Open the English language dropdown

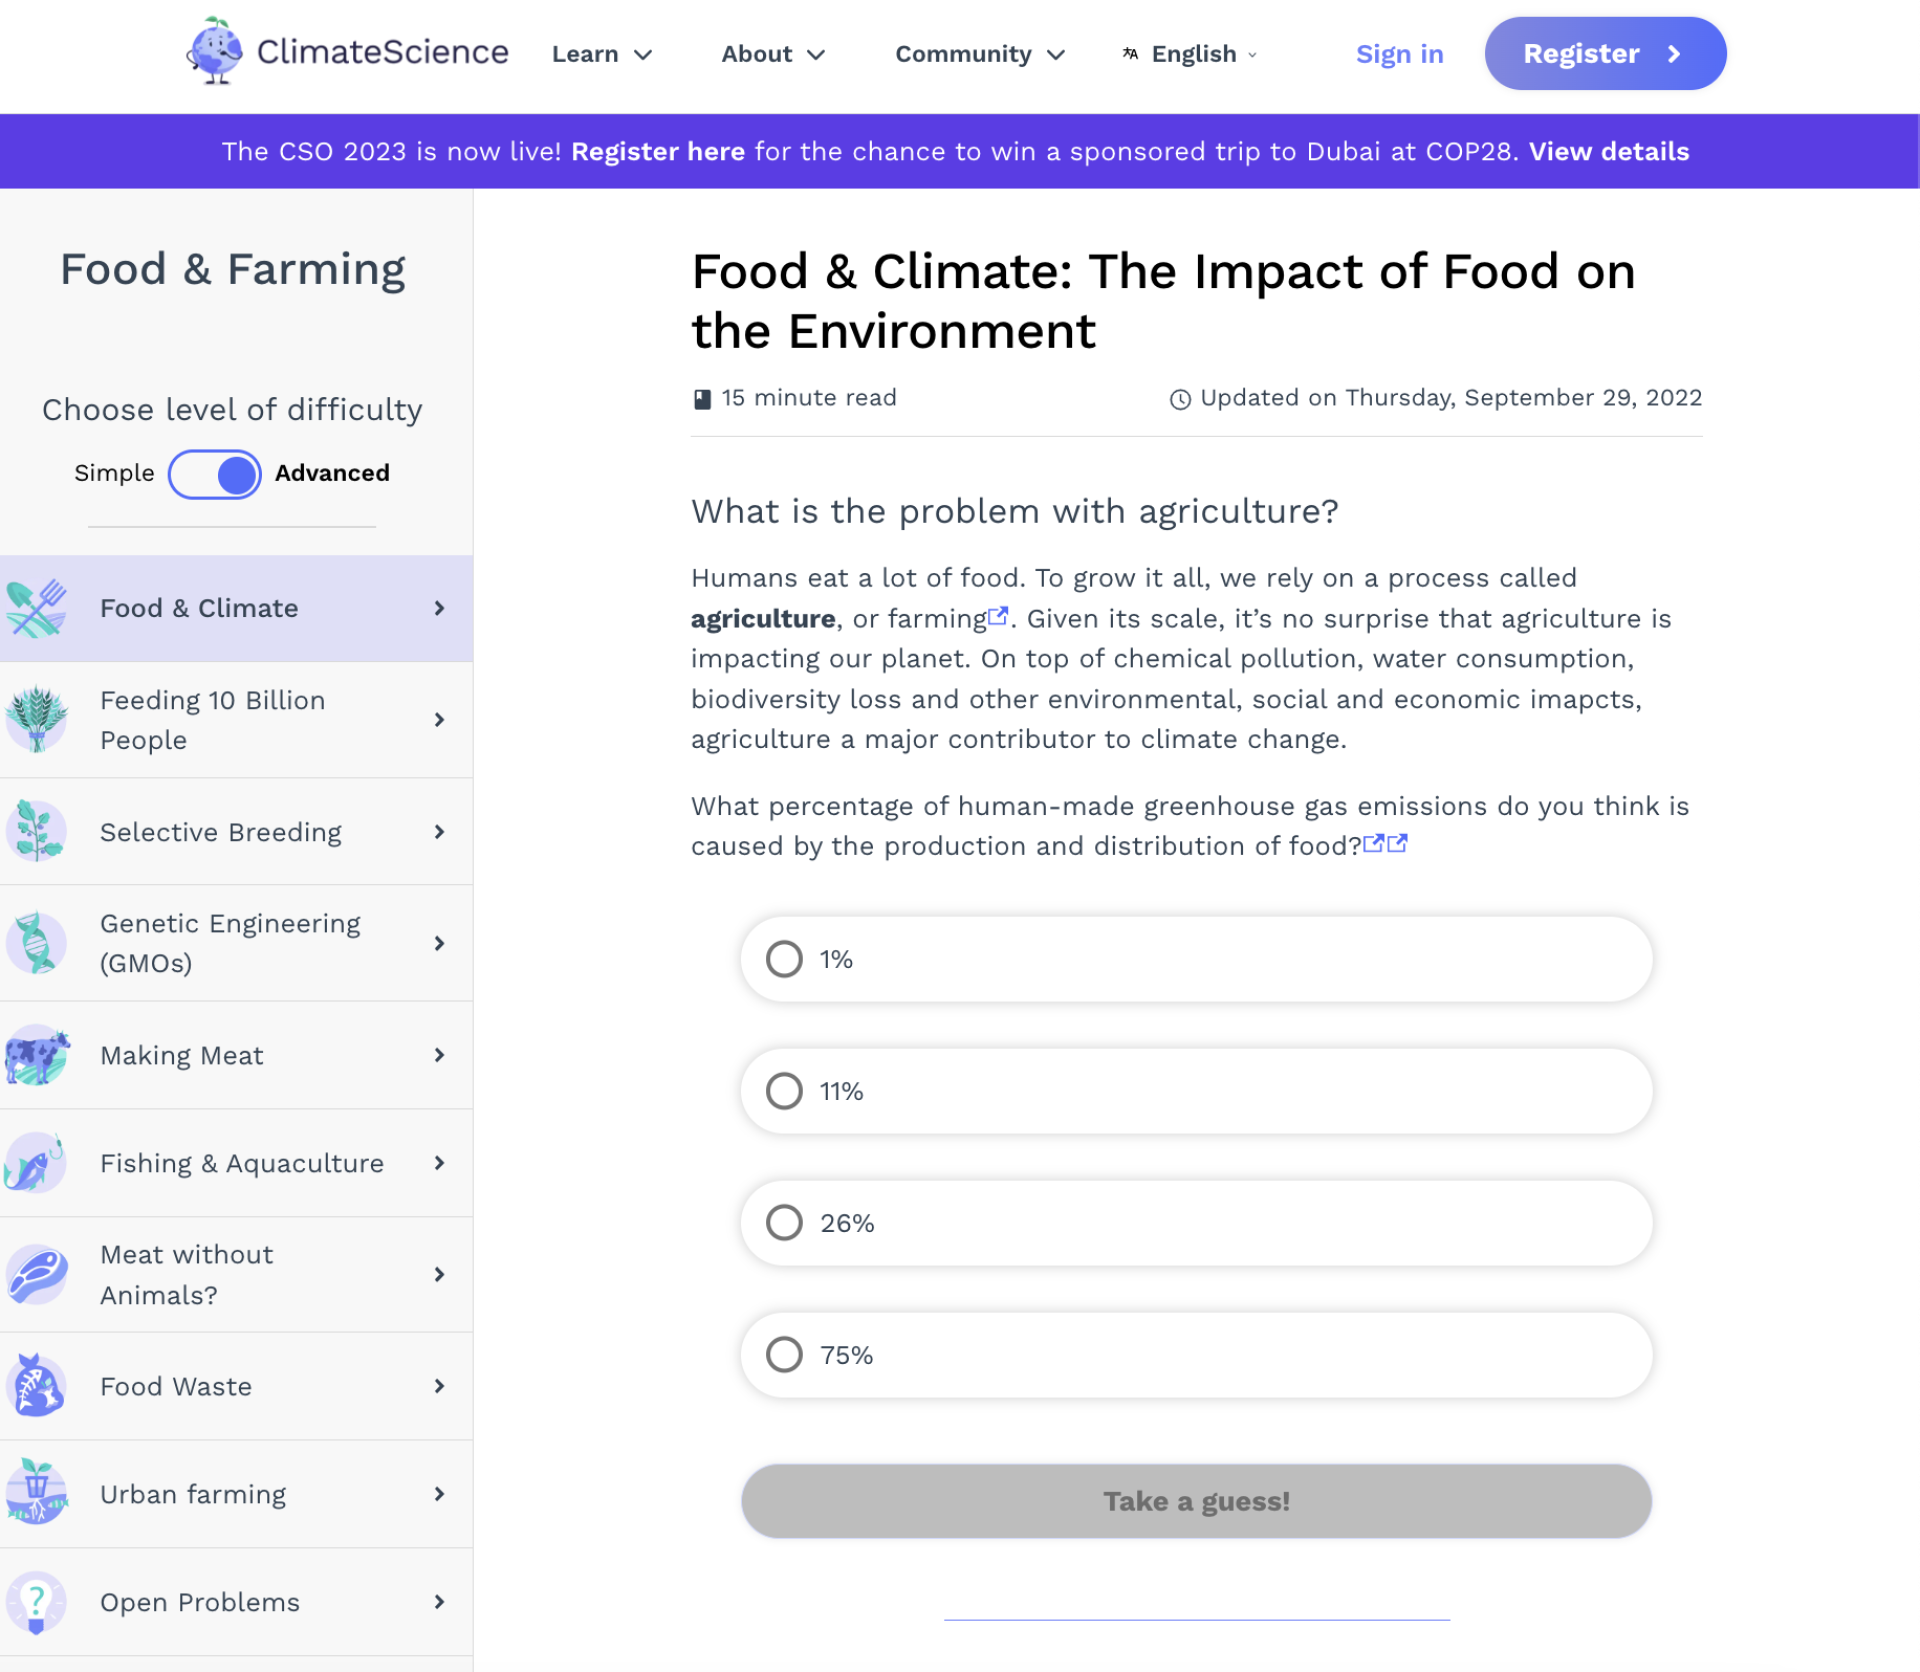(1190, 54)
